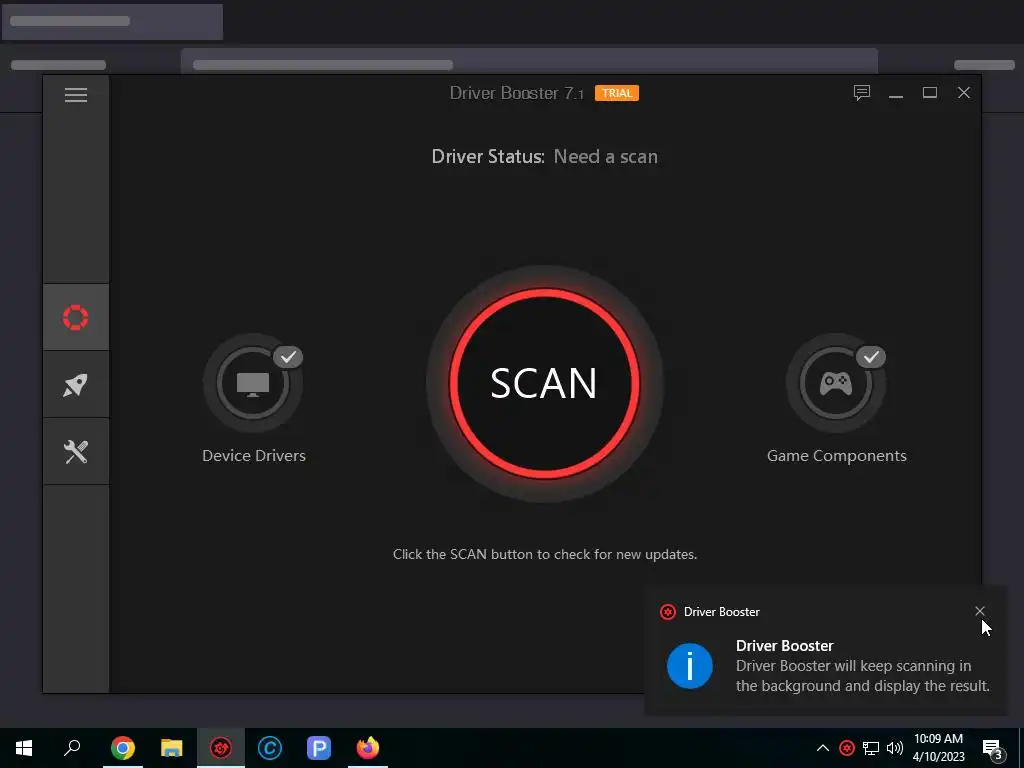Open the blue C app in taskbar
Screen dimensions: 1024x768
pyautogui.click(x=270, y=748)
